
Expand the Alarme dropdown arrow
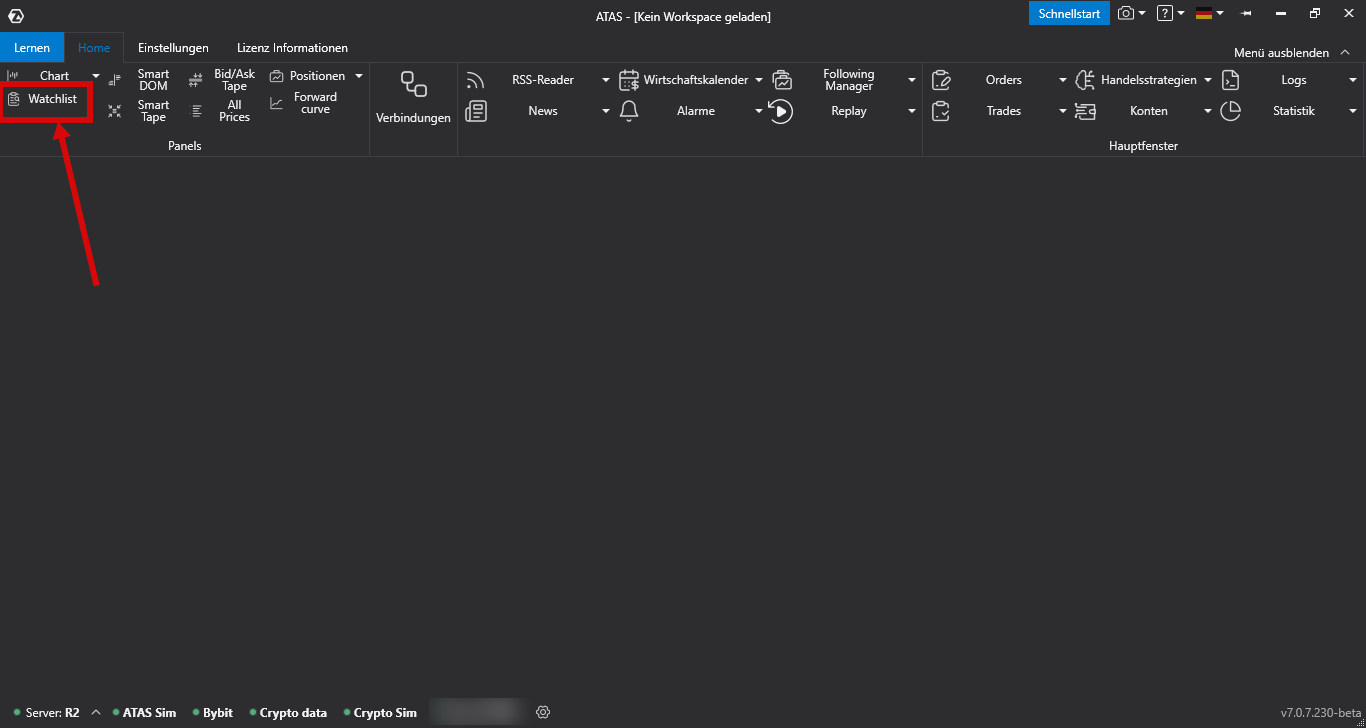click(x=759, y=111)
